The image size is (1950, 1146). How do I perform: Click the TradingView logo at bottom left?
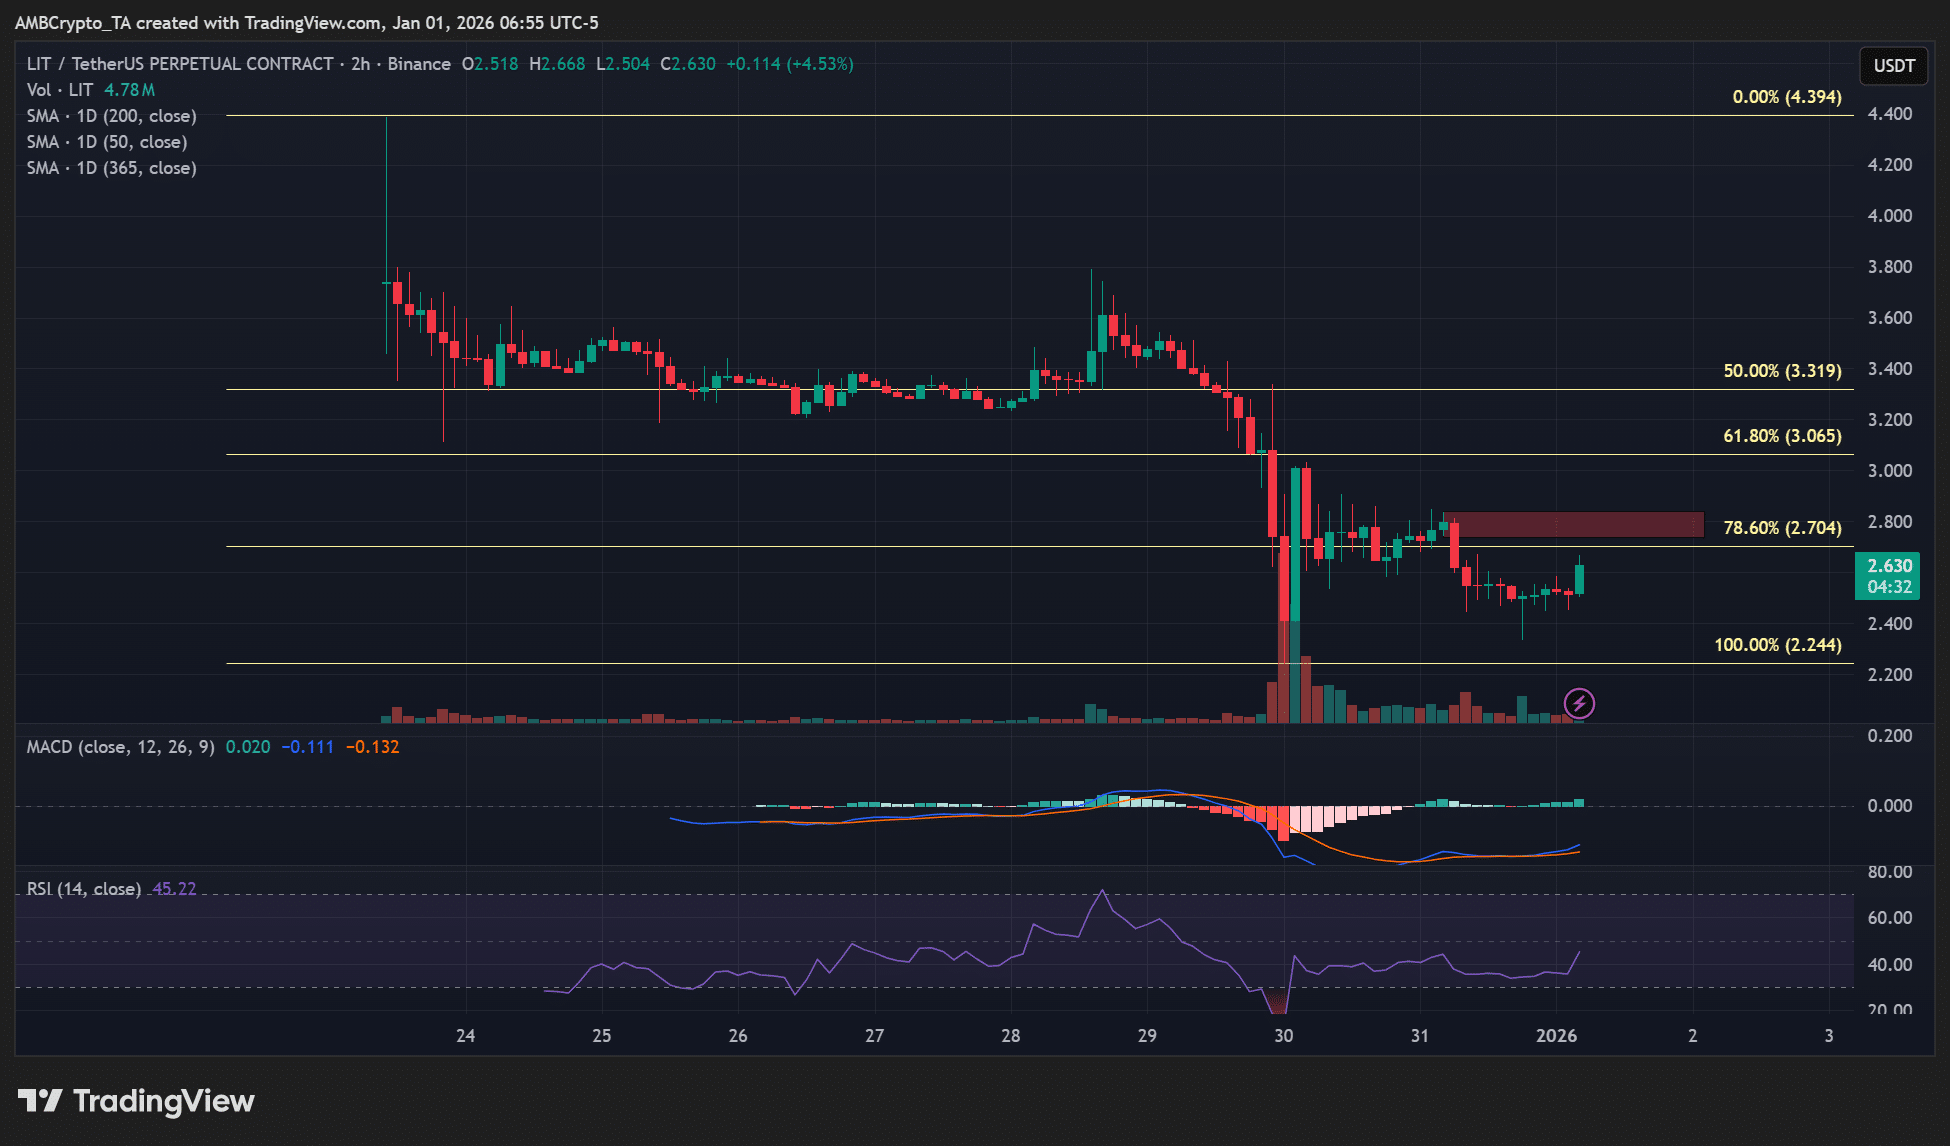[x=136, y=1101]
